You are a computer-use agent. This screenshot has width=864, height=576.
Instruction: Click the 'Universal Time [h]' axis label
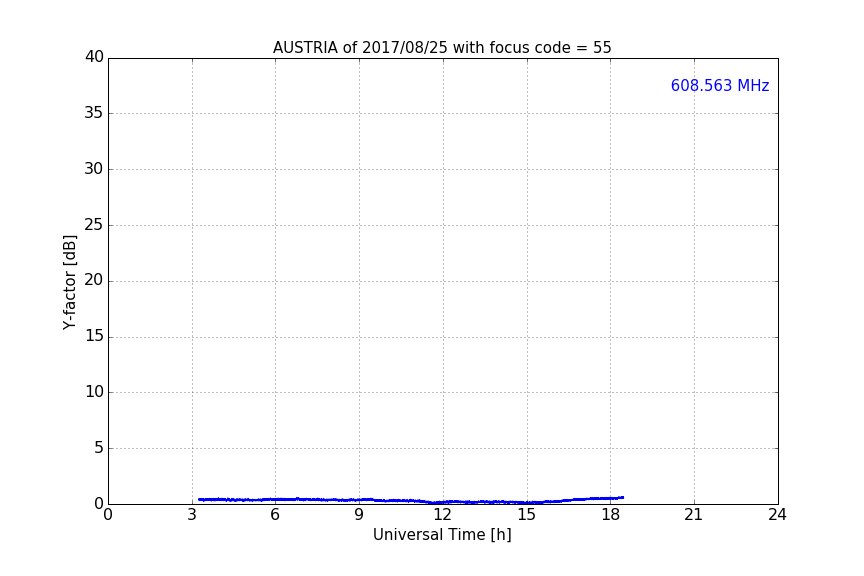442,535
